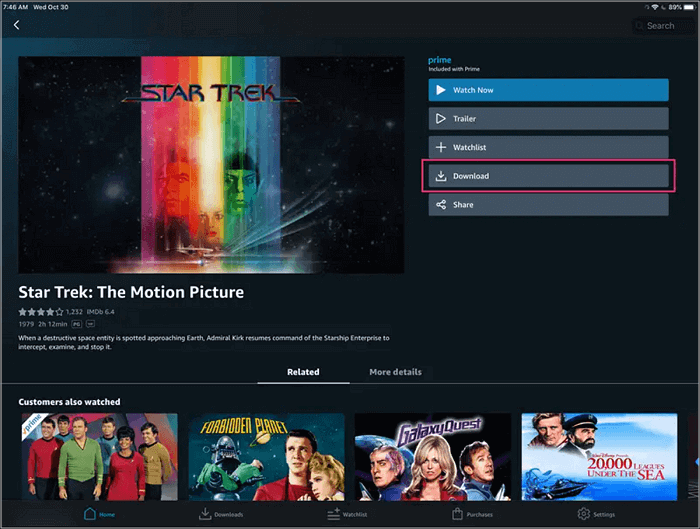Click the PG rating badge
The image size is (700, 529).
(77, 324)
